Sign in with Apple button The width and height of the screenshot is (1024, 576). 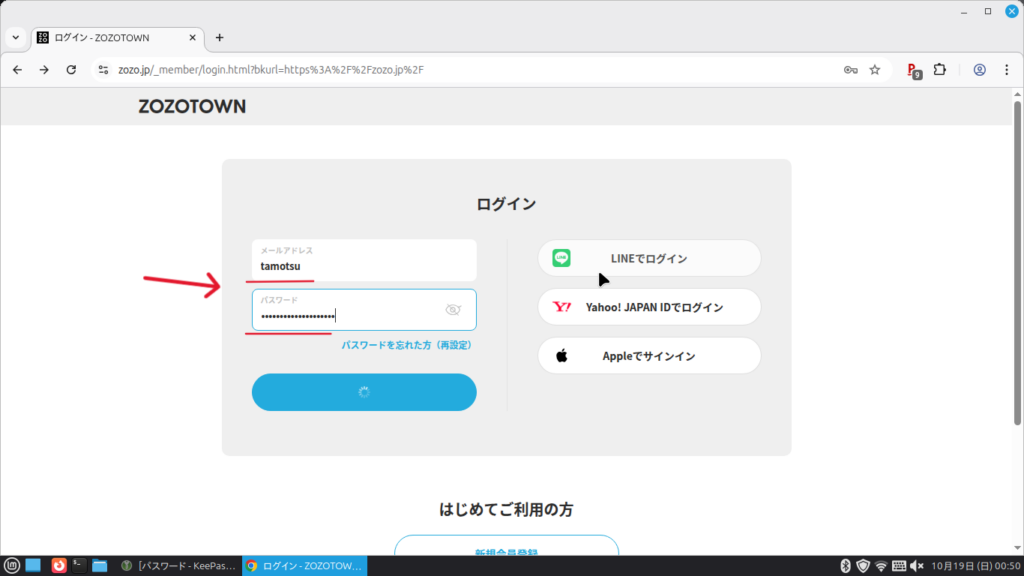(649, 356)
